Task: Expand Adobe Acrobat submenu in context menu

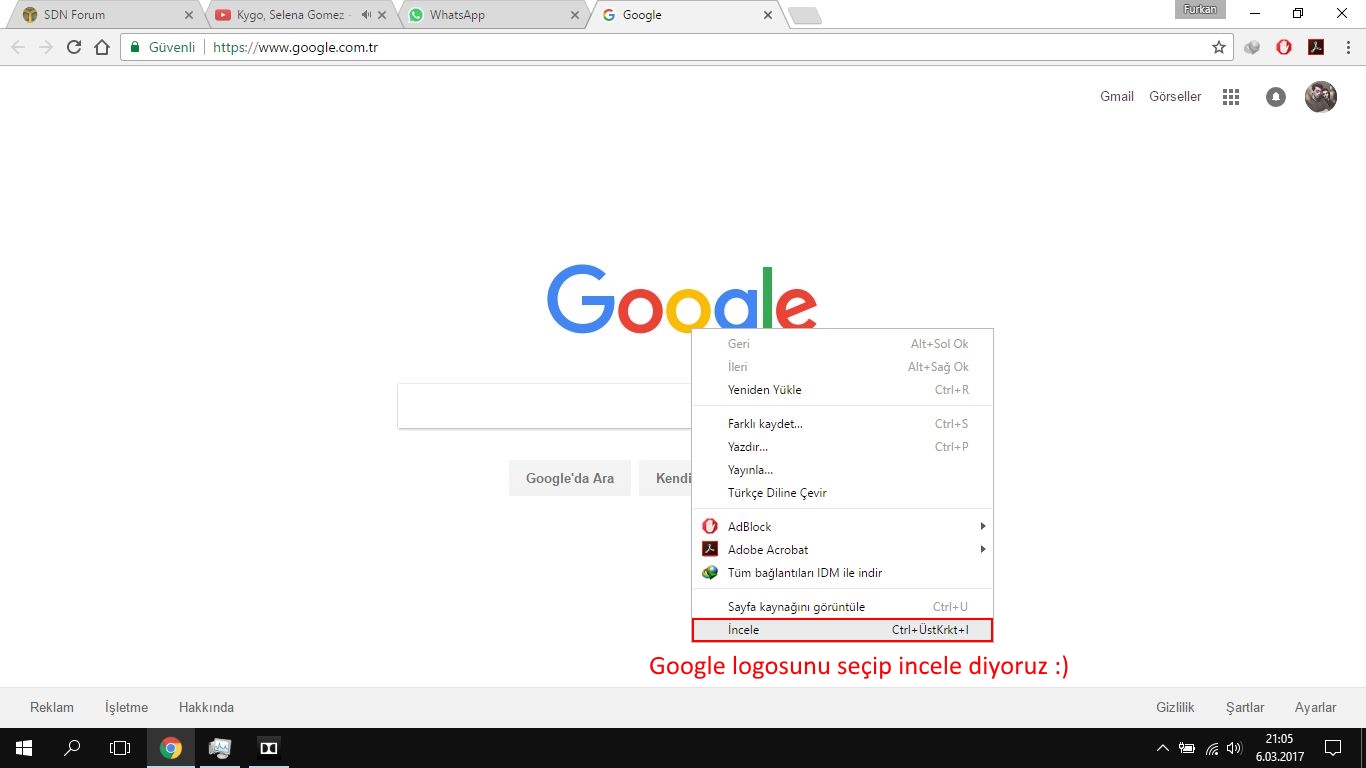Action: [x=843, y=550]
